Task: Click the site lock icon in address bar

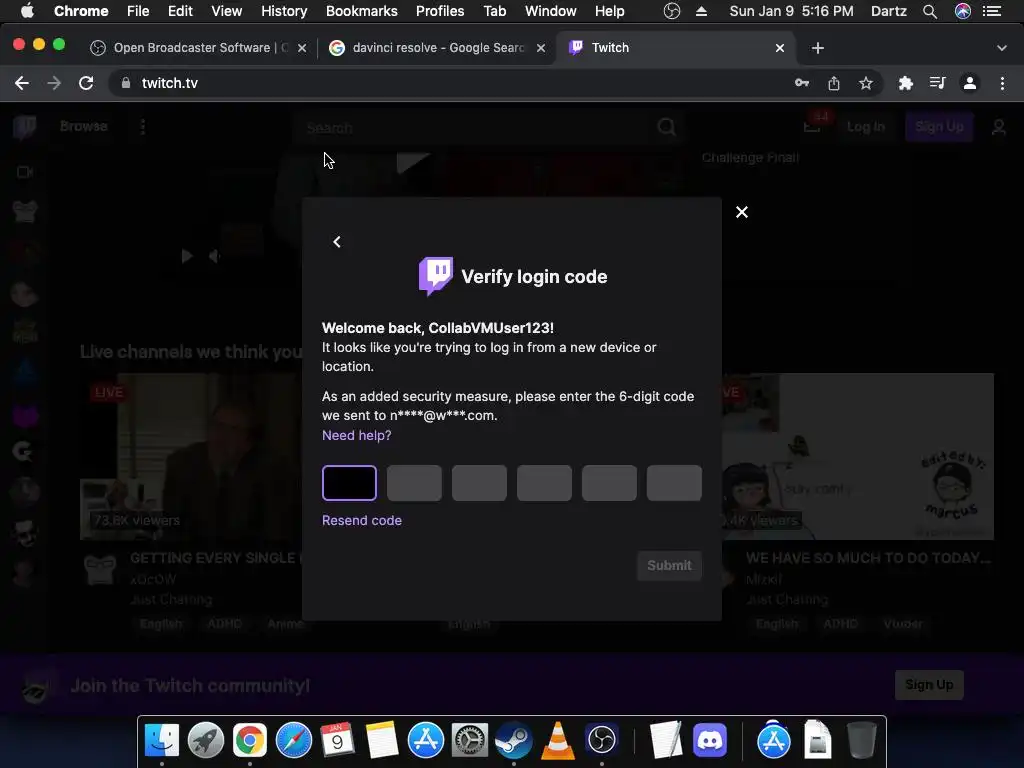Action: (x=126, y=83)
